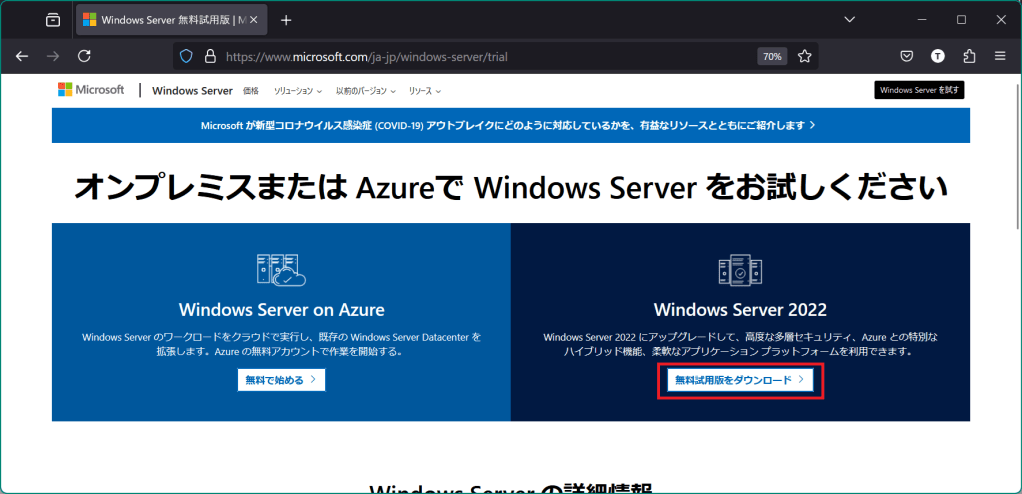Click the tracking protection shield icon
This screenshot has height=494, width=1022.
coord(186,57)
